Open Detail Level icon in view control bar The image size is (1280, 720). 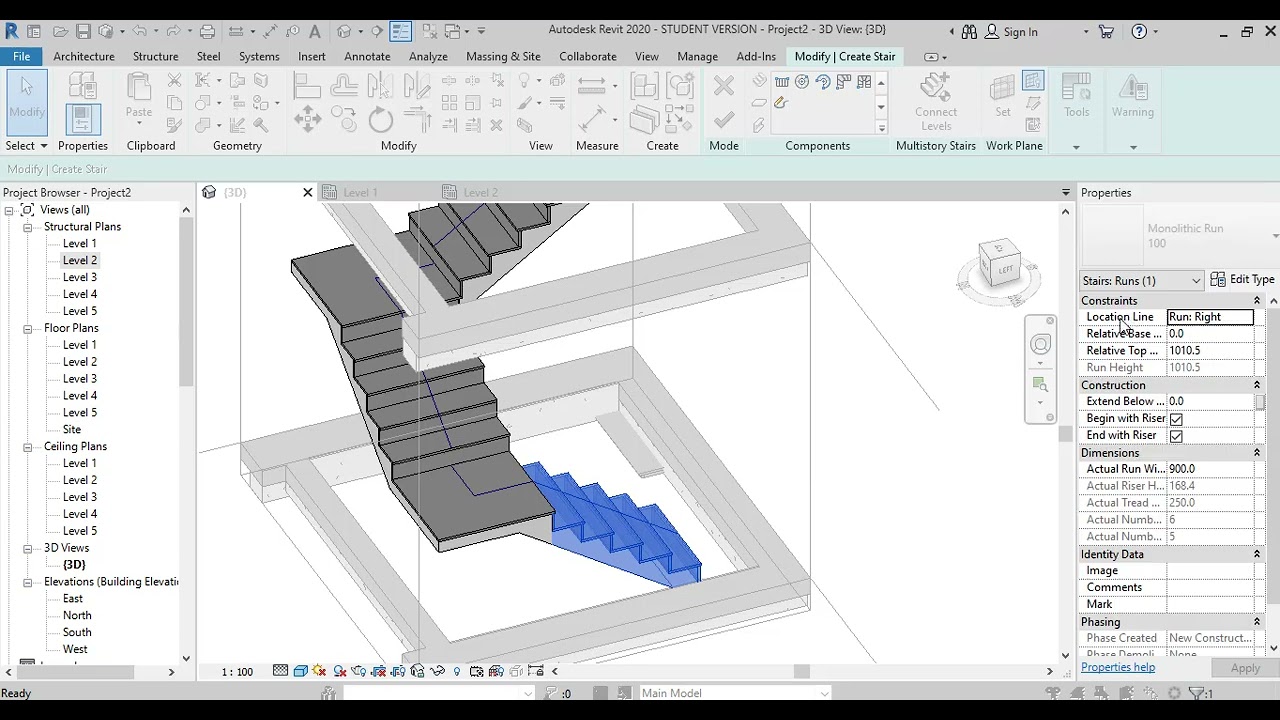pyautogui.click(x=281, y=671)
